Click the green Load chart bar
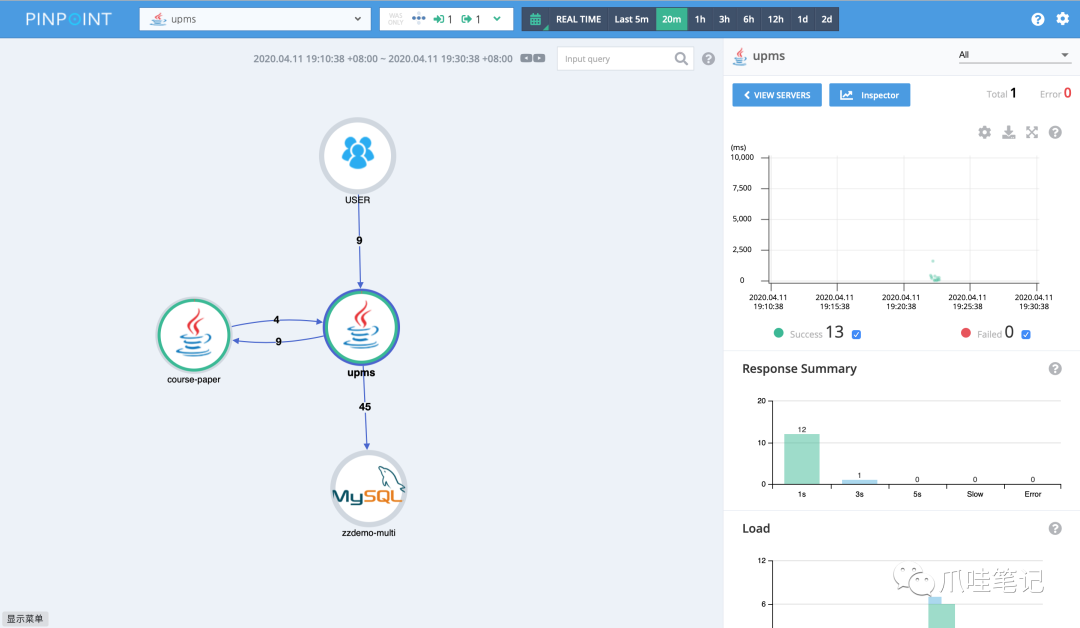 coord(942,616)
